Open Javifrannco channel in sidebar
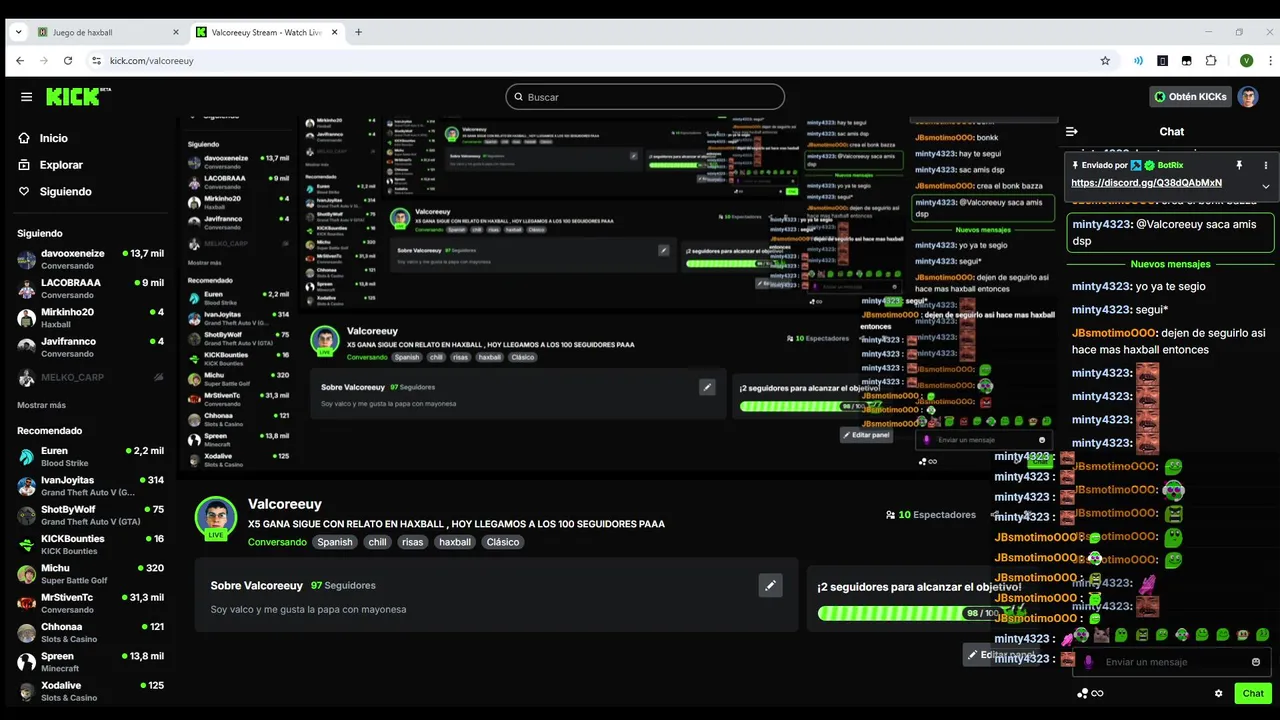The image size is (1280, 720). pyautogui.click(x=90, y=347)
